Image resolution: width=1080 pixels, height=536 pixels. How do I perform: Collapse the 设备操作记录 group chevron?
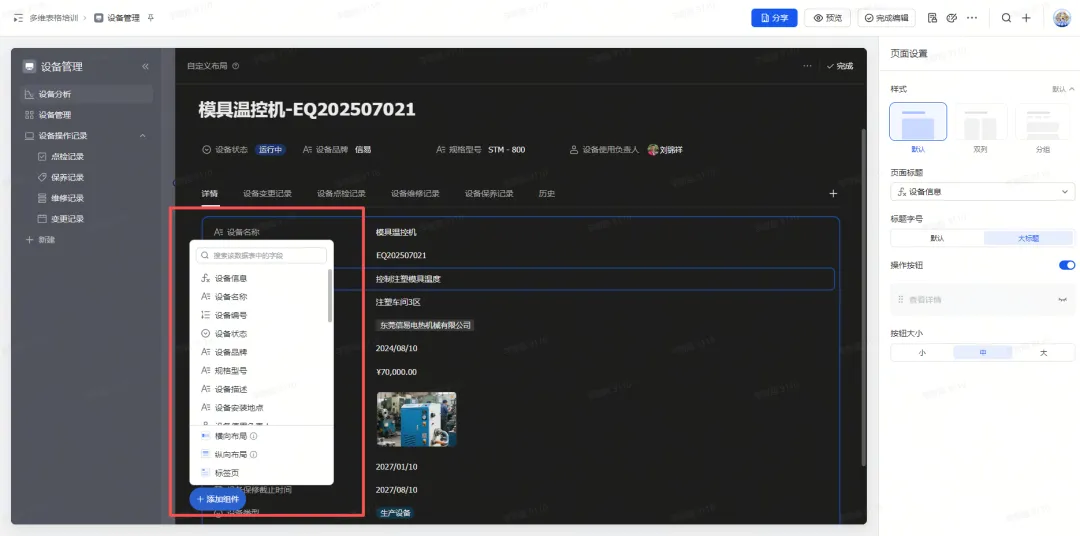click(143, 136)
